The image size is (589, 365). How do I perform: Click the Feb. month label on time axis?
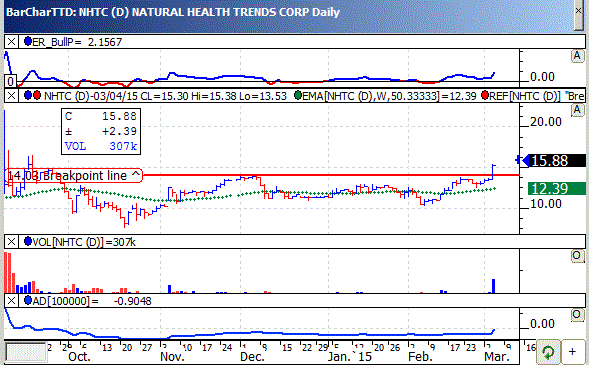coord(420,356)
